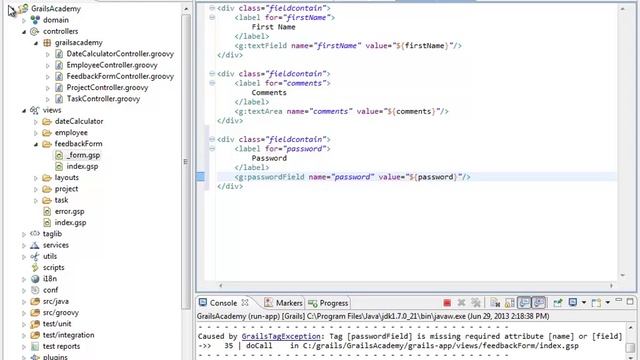Click Remove All Terminated Launches icon
Image resolution: width=640 pixels, height=360 pixels.
pyautogui.click(x=476, y=303)
